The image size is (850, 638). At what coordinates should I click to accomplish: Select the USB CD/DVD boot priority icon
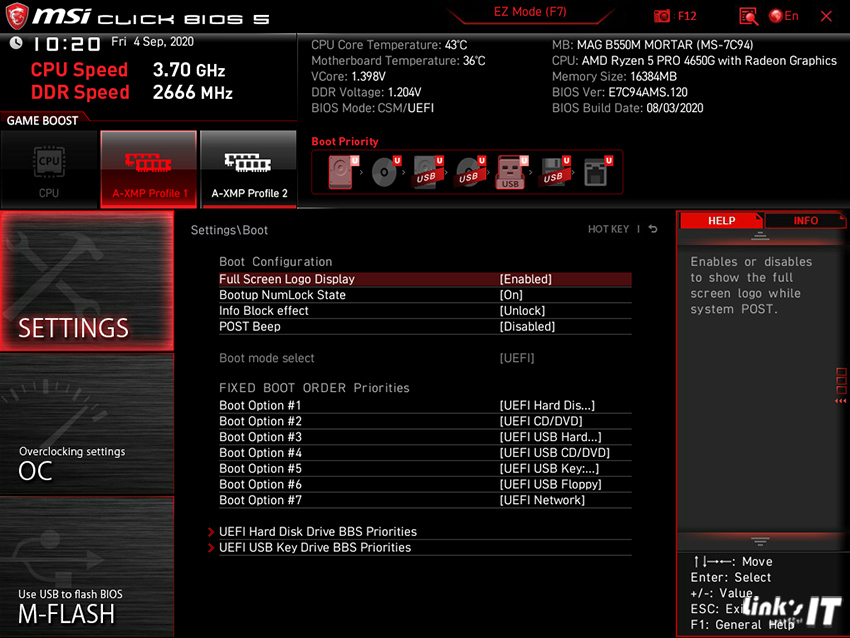[x=470, y=172]
